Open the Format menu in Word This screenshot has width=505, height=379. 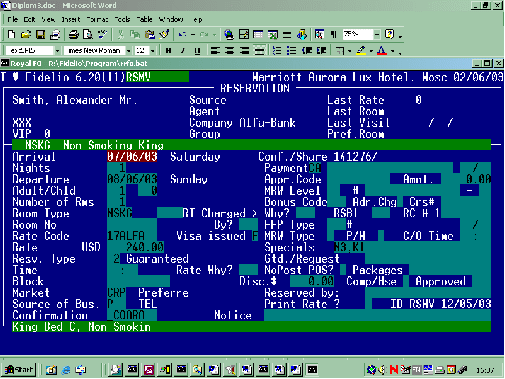(x=97, y=19)
